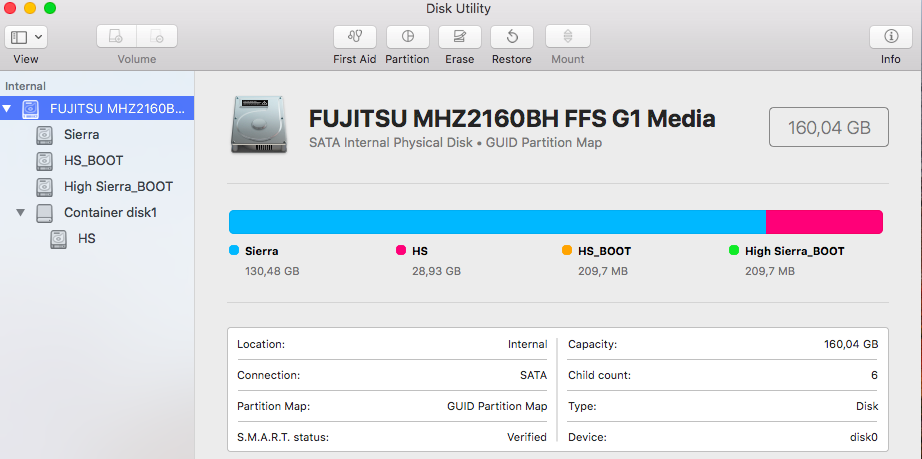The image size is (922, 459).
Task: Click the S.M.A.R.T. status Verified value
Action: (527, 437)
